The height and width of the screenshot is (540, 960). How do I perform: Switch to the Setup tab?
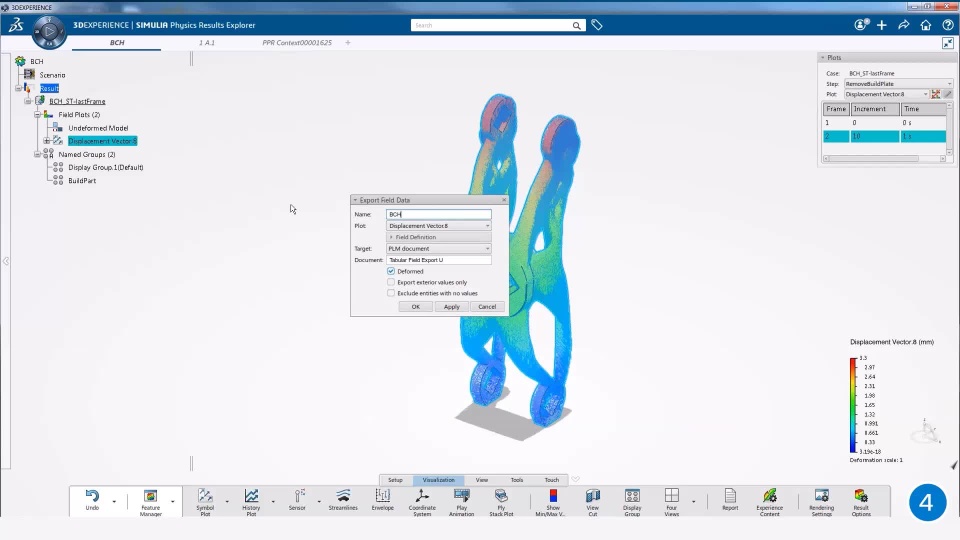click(396, 480)
